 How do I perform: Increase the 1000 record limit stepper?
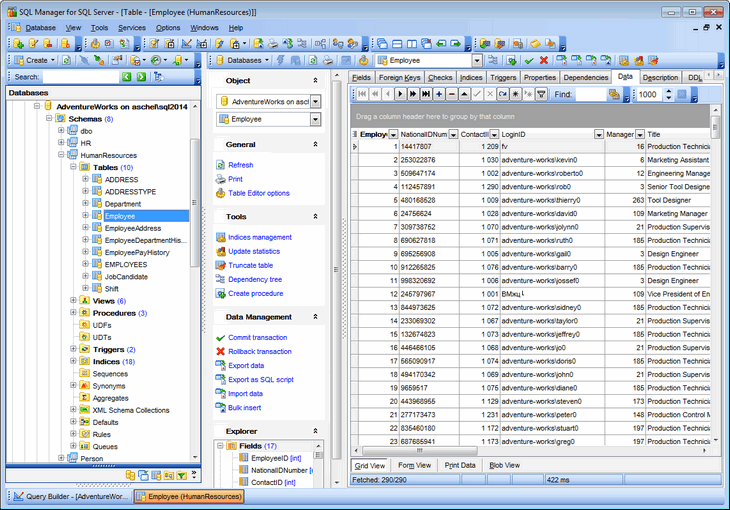click(x=669, y=92)
